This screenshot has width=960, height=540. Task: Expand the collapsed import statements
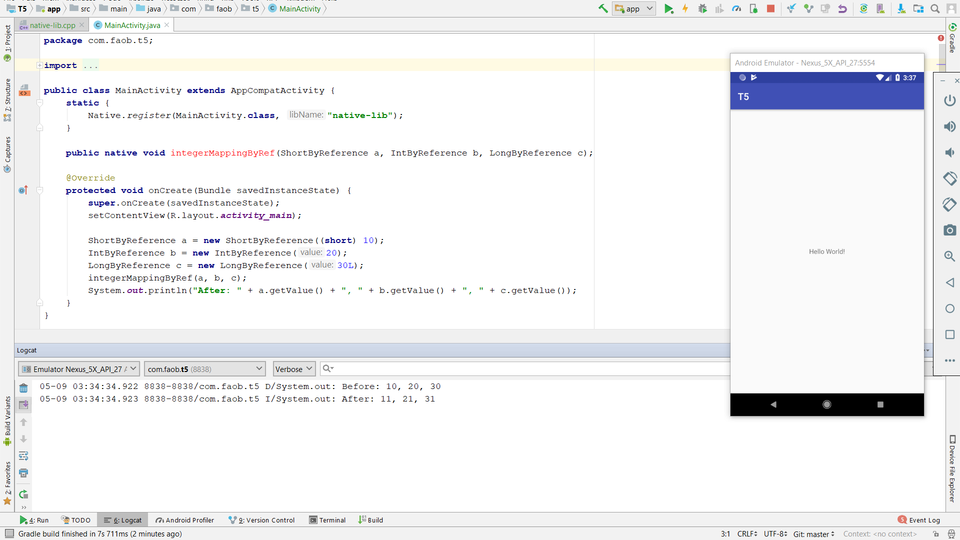point(39,66)
